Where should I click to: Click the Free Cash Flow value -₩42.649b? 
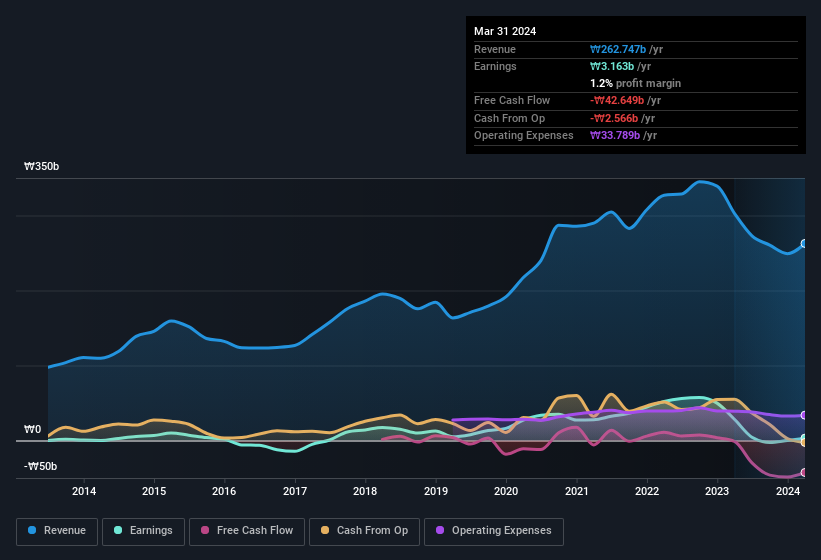(x=617, y=100)
